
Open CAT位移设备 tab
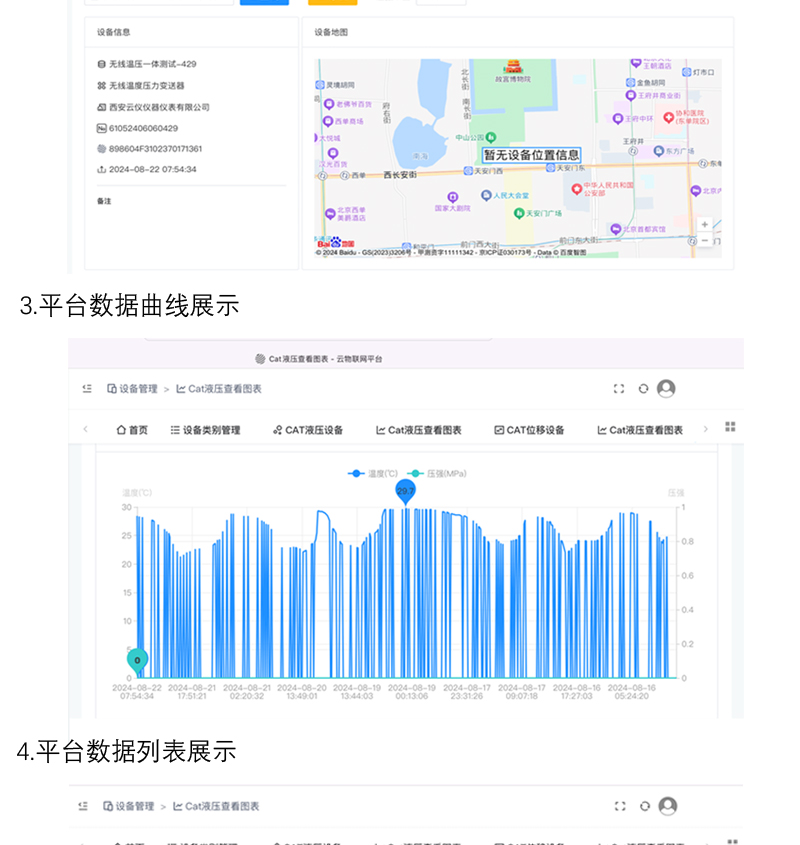pos(529,430)
